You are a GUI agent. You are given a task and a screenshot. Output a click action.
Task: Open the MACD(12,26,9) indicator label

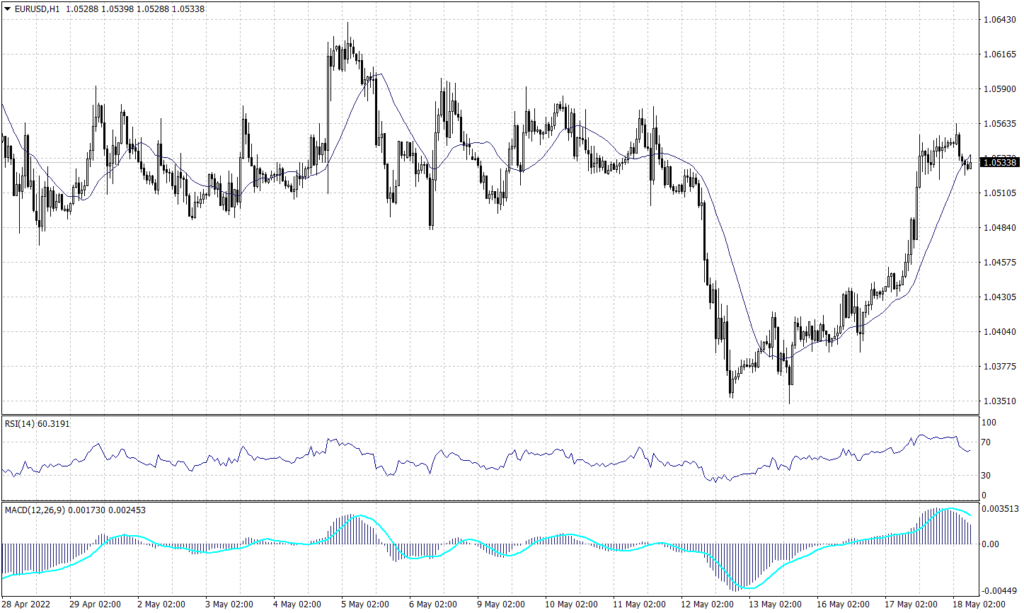pos(36,508)
